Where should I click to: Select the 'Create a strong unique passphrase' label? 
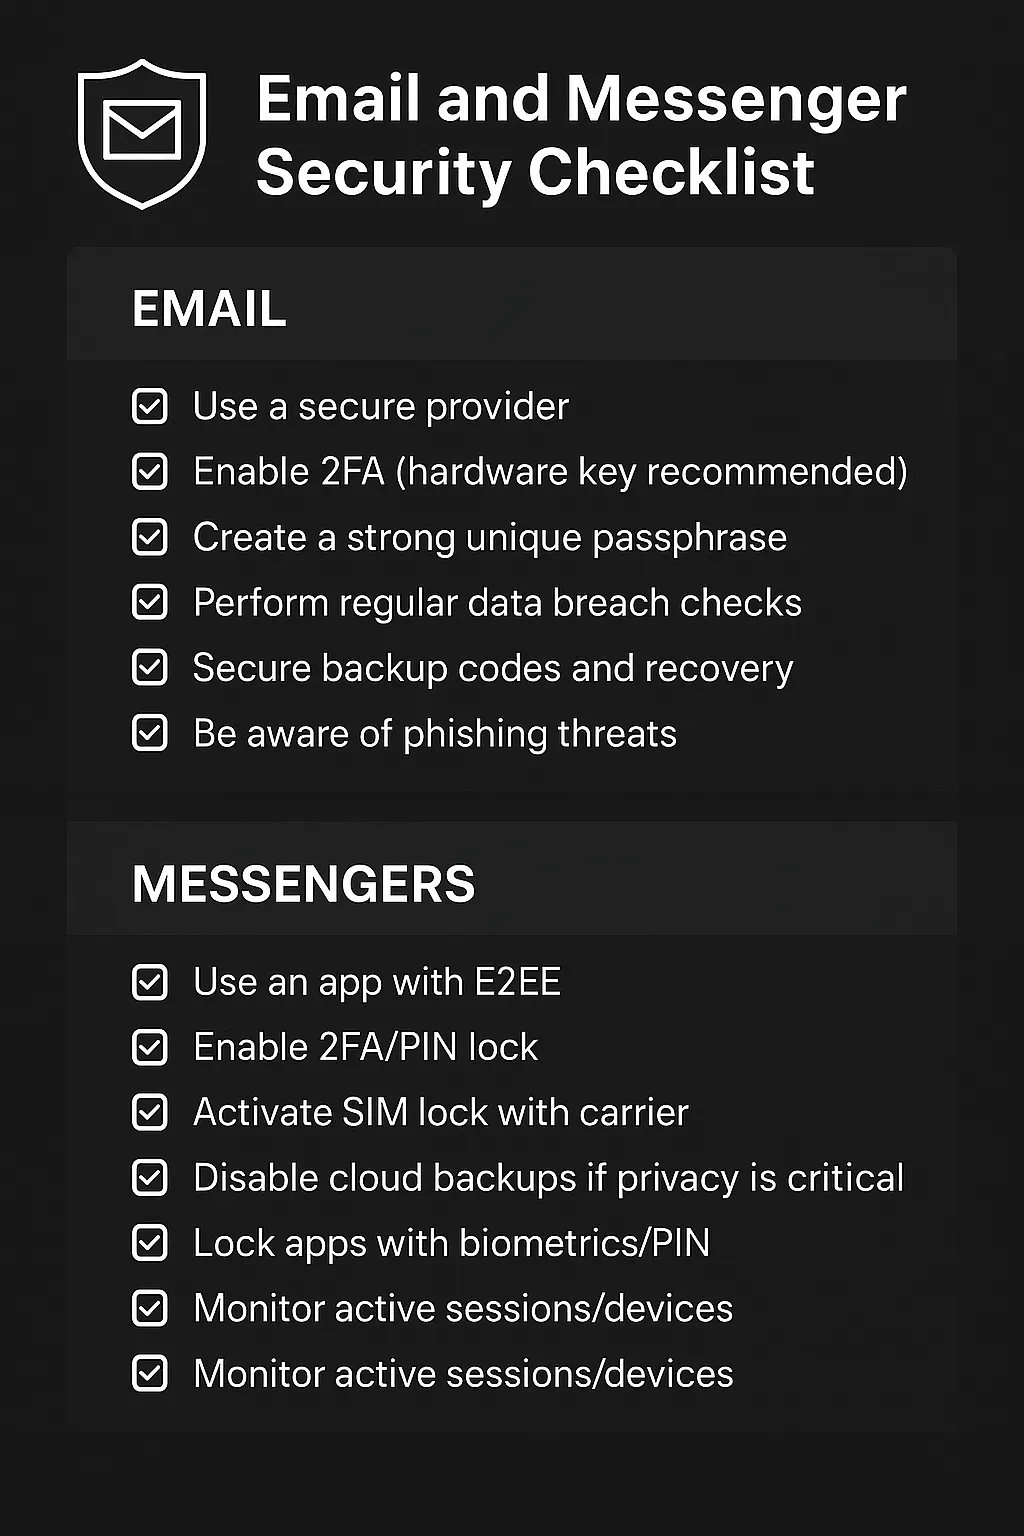tap(490, 538)
